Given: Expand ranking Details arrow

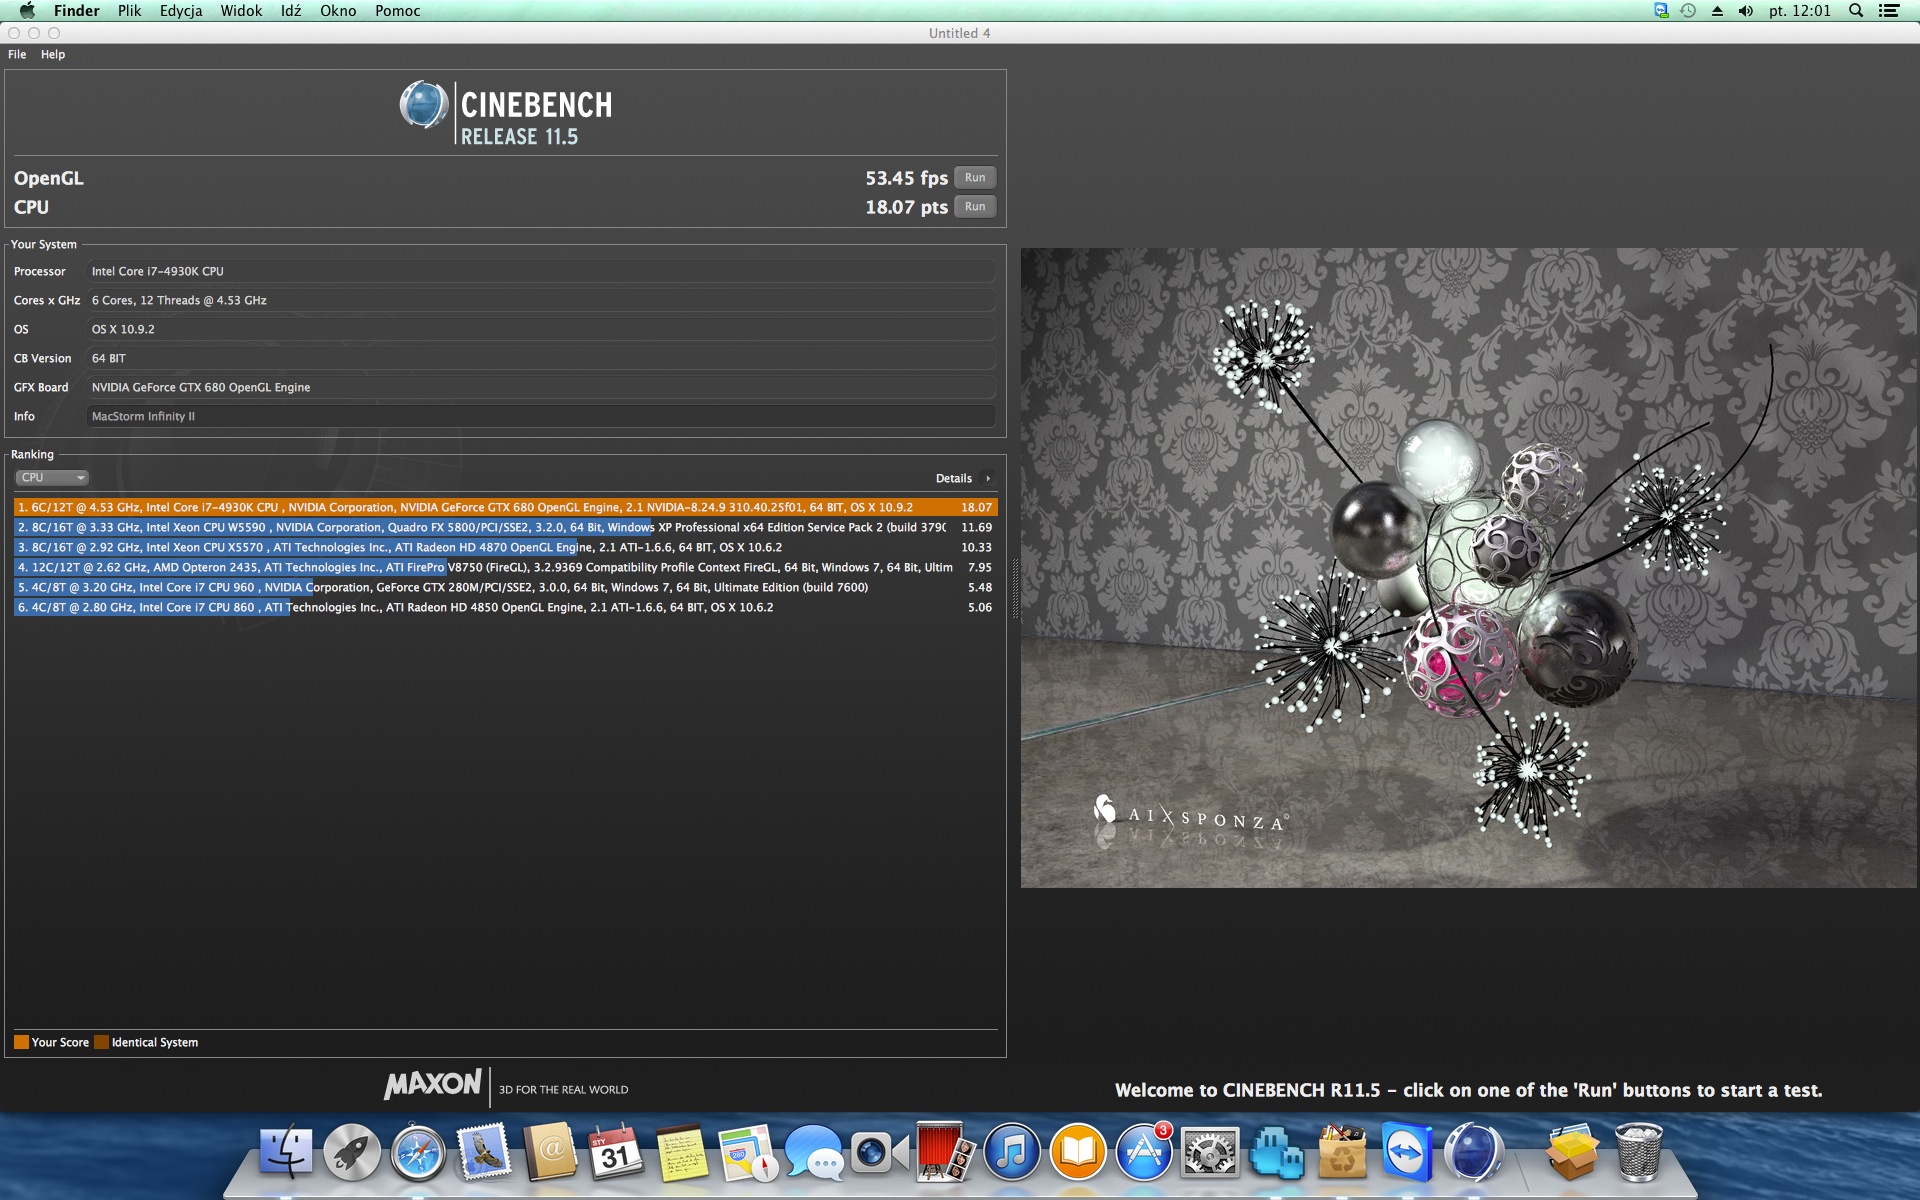Looking at the screenshot, I should [988, 479].
